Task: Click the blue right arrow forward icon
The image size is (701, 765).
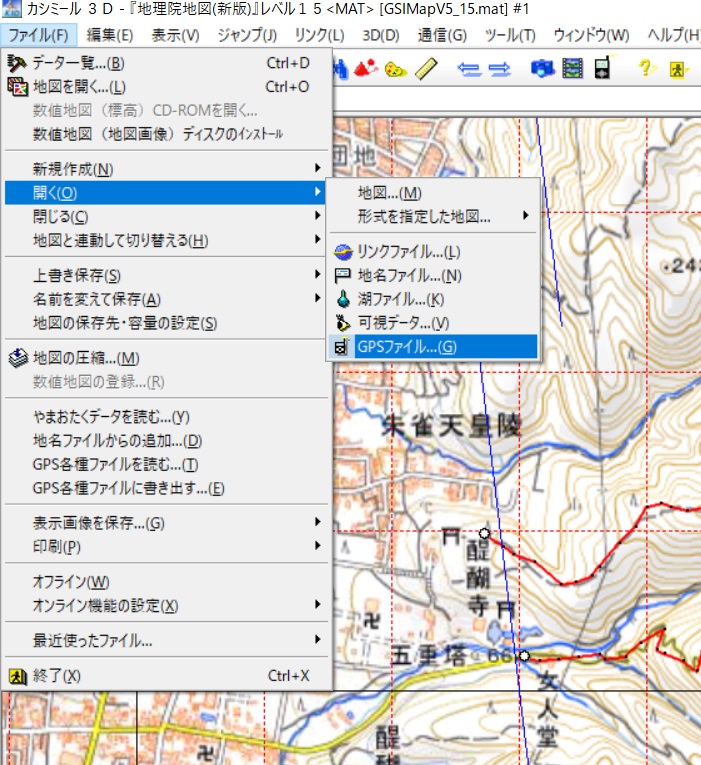Action: coord(500,69)
